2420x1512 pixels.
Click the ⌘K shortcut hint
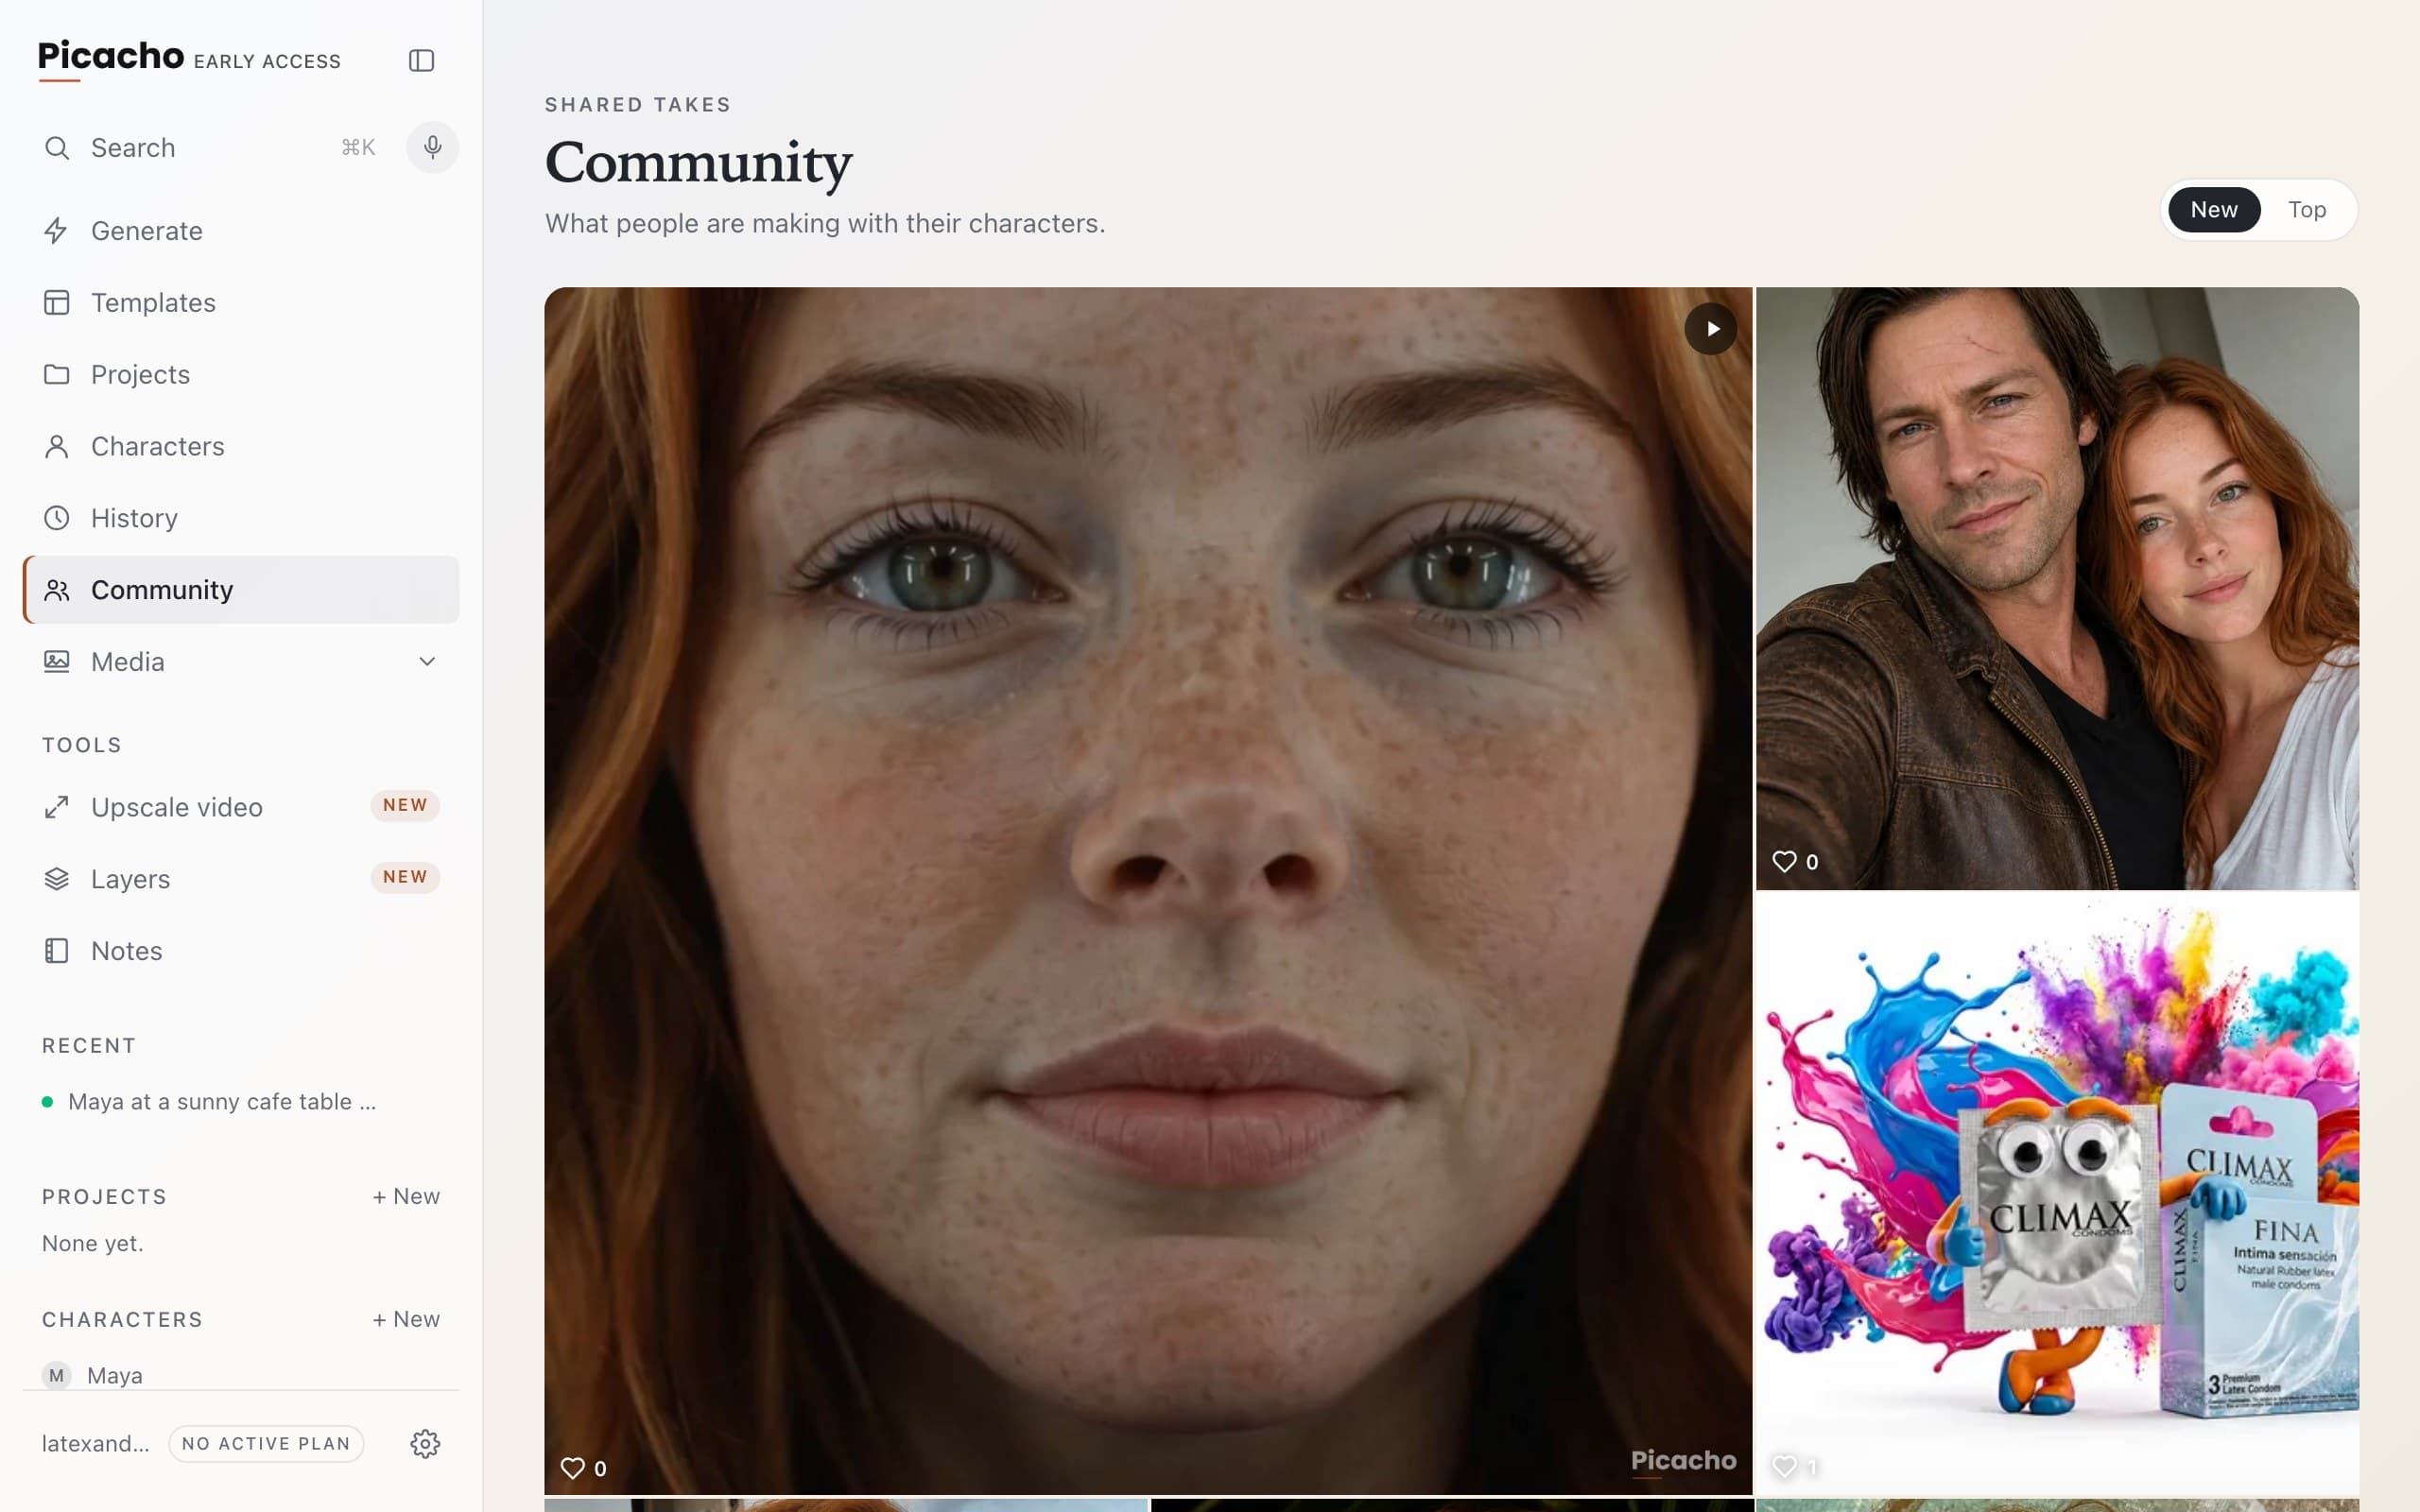(358, 148)
